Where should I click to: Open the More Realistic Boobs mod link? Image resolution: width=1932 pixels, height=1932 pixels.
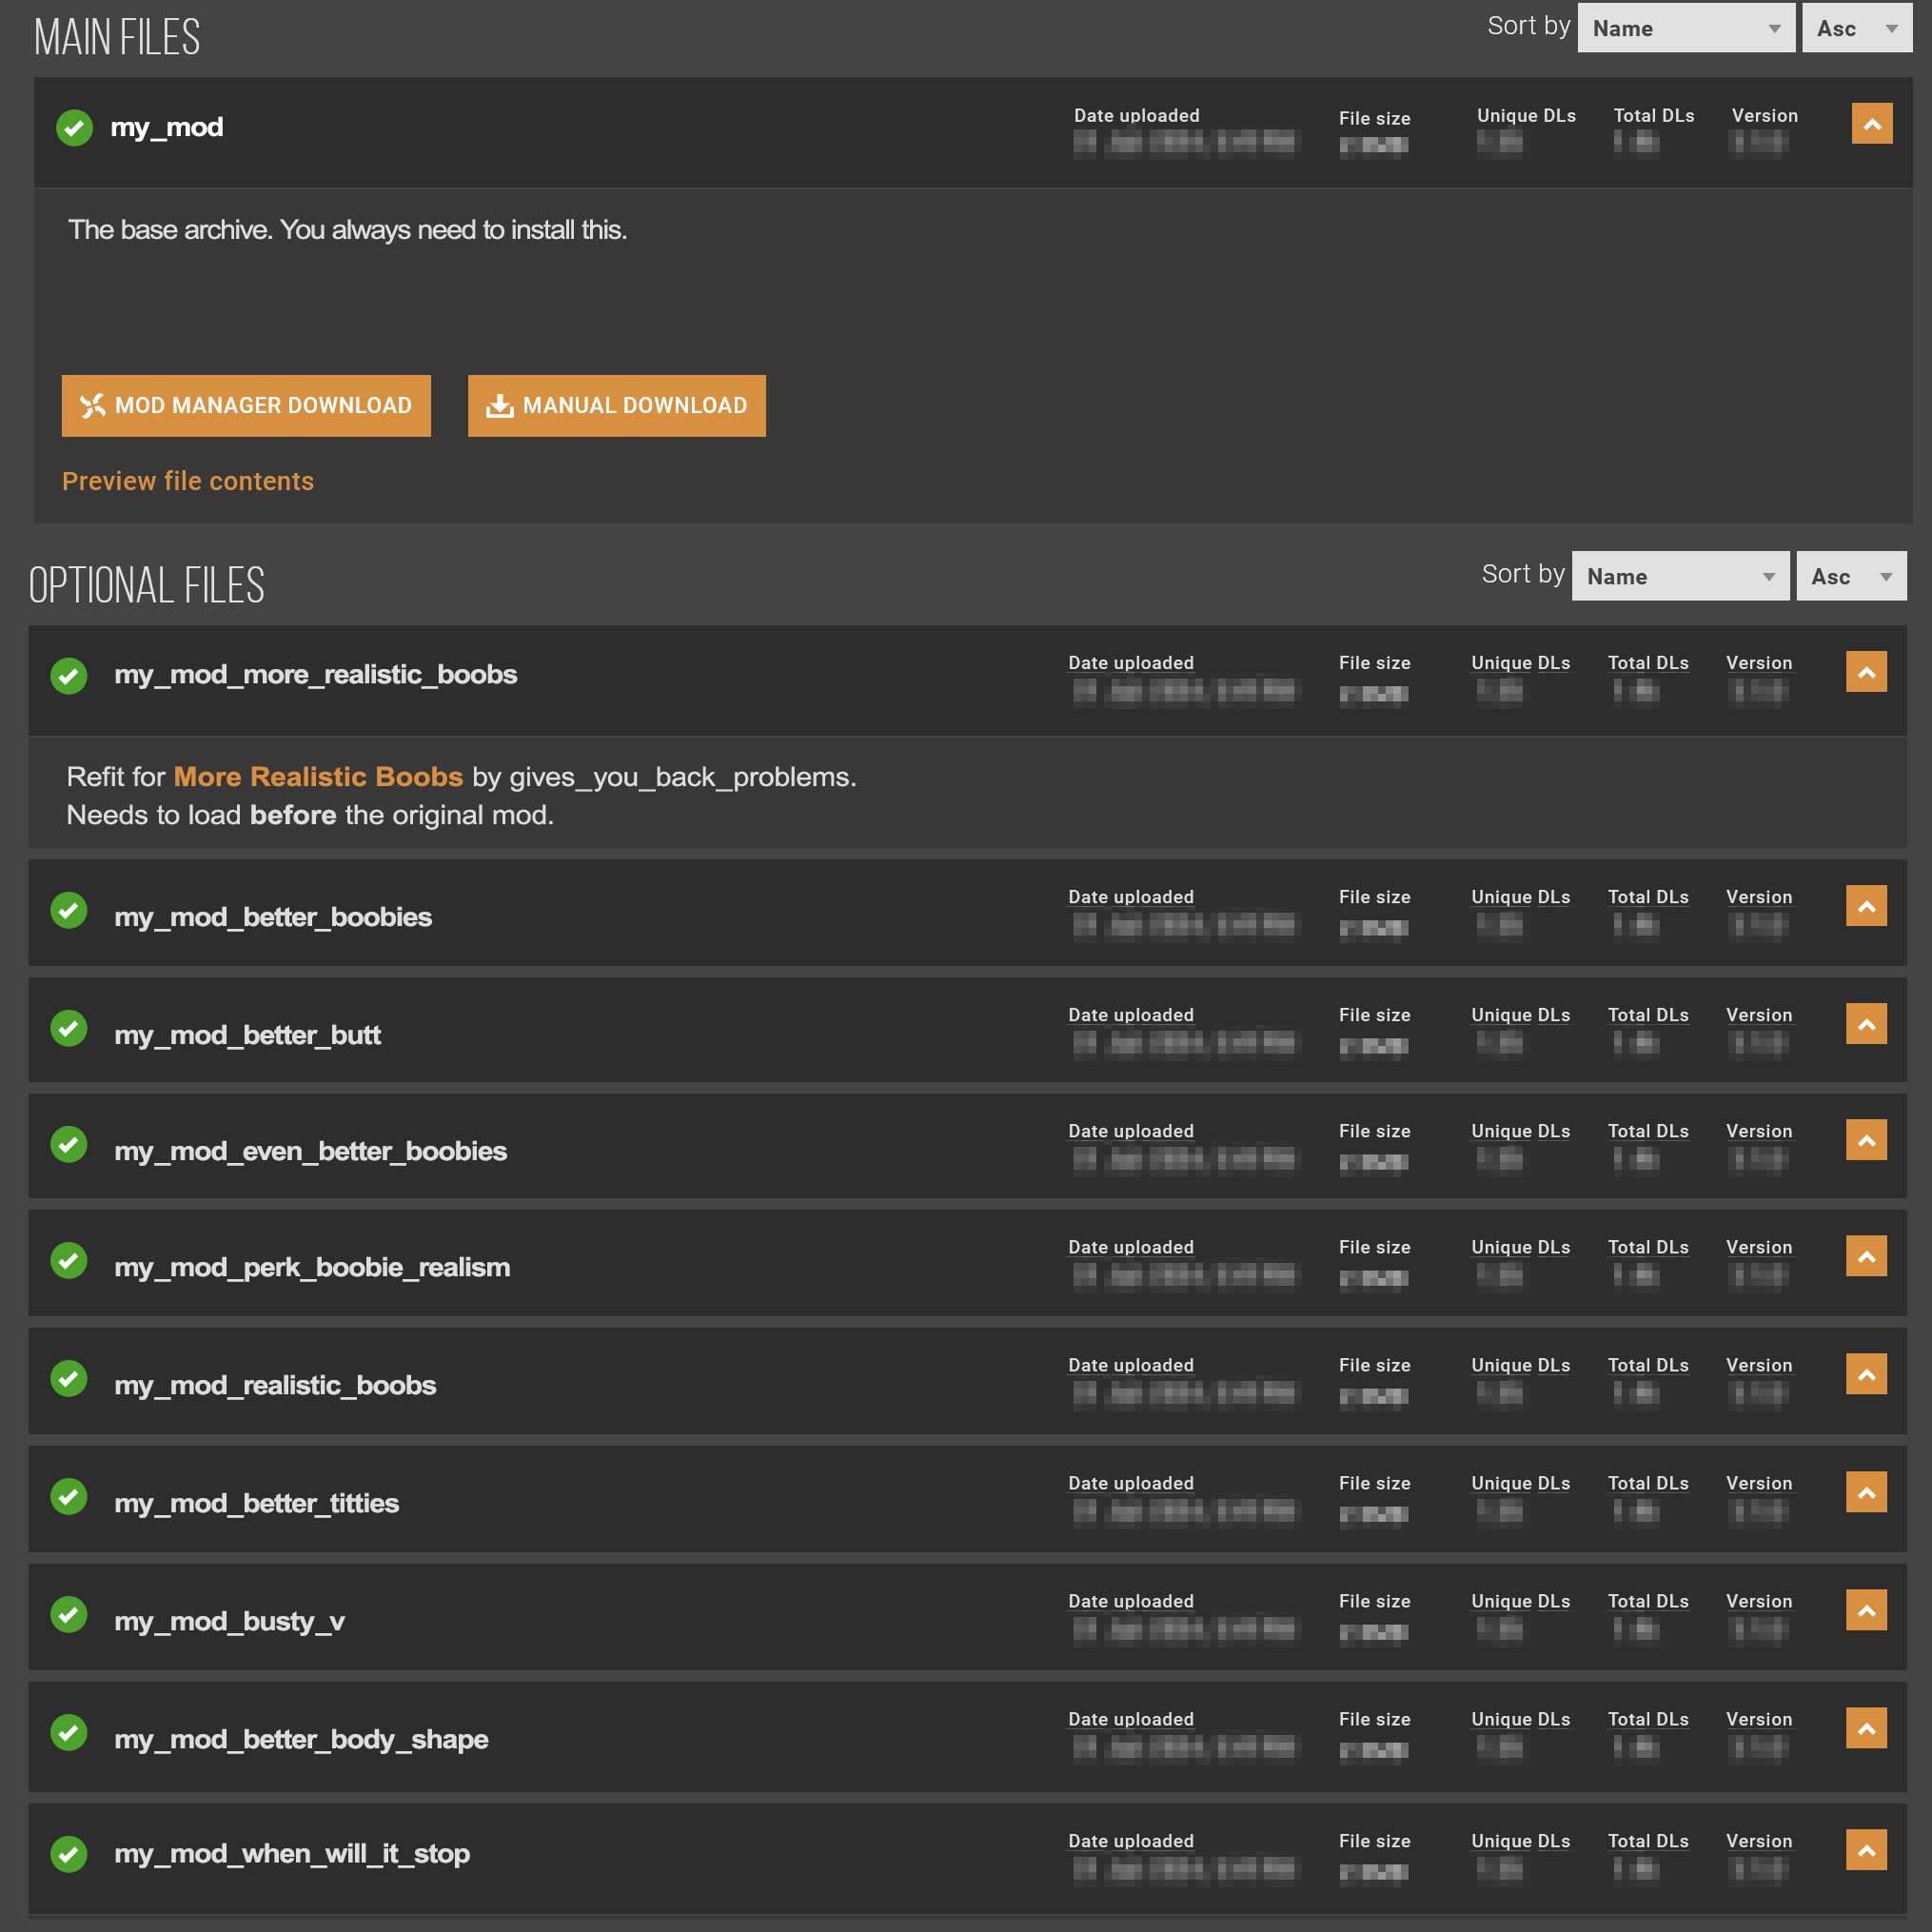tap(318, 777)
